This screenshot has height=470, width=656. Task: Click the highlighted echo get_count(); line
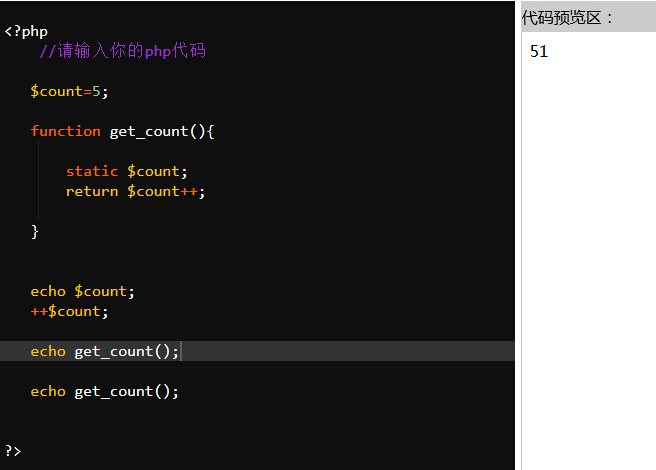(104, 351)
